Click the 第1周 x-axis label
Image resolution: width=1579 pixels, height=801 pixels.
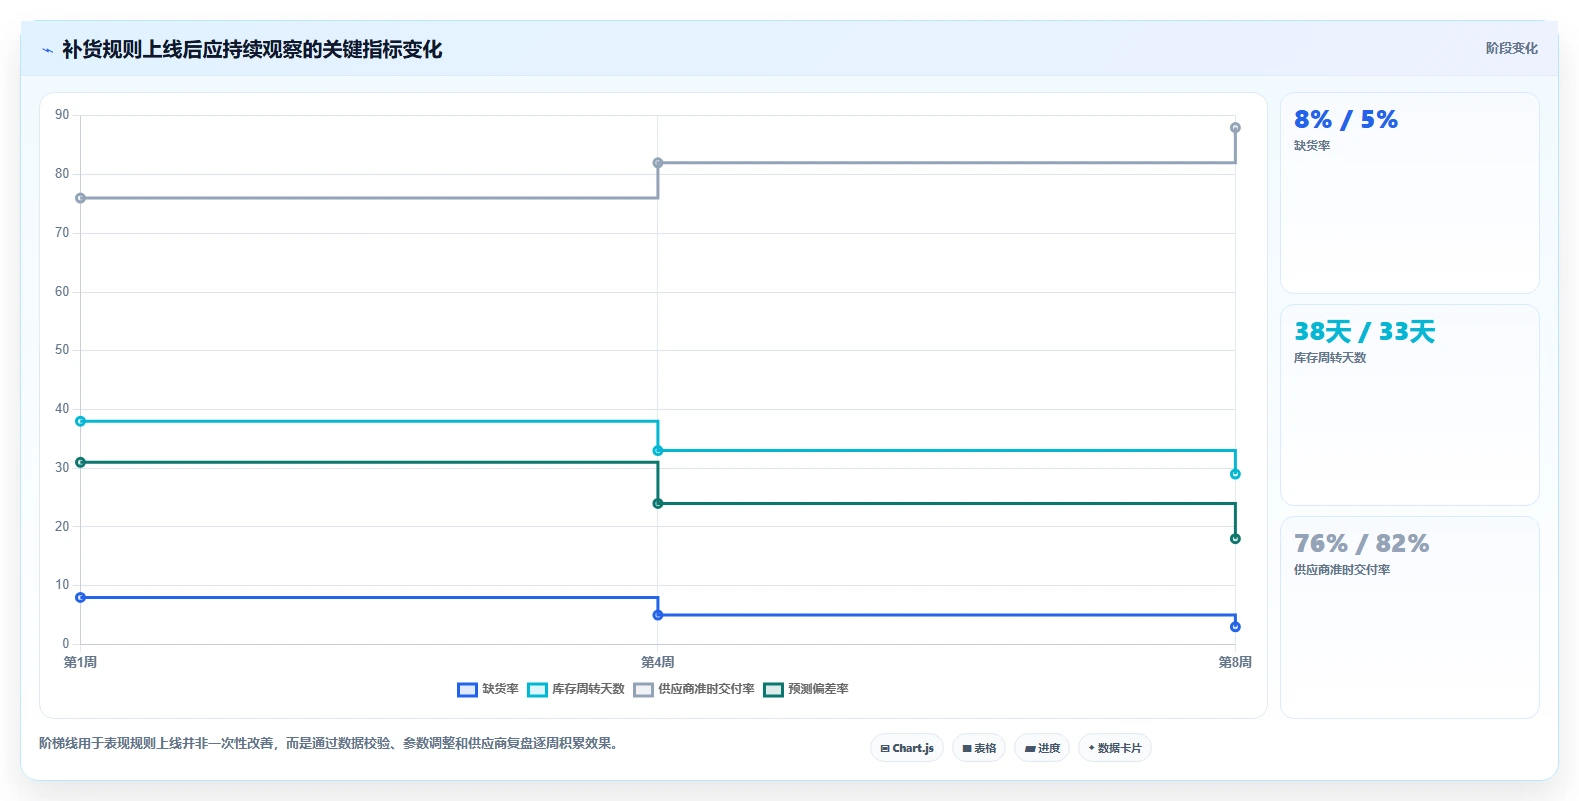tap(80, 662)
